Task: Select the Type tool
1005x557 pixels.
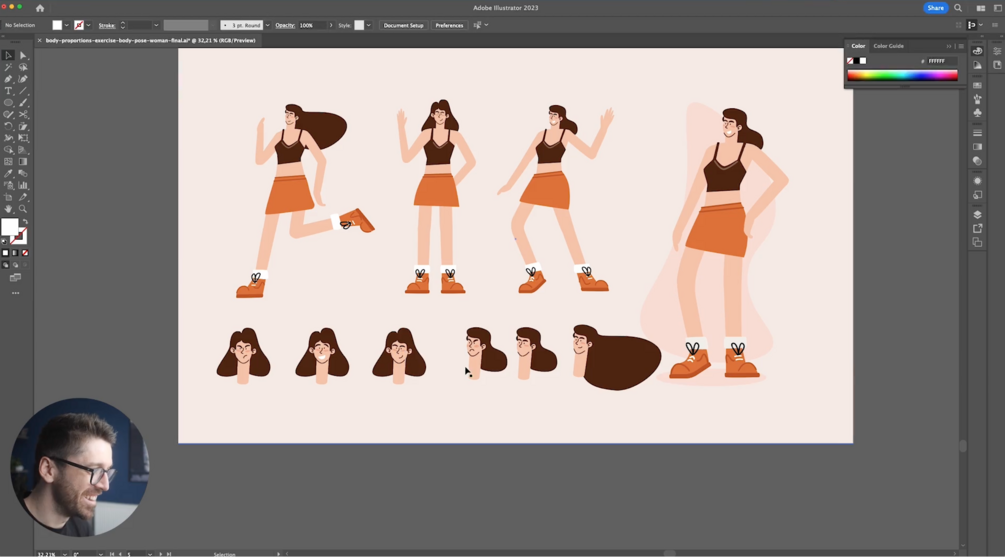Action: pyautogui.click(x=8, y=91)
